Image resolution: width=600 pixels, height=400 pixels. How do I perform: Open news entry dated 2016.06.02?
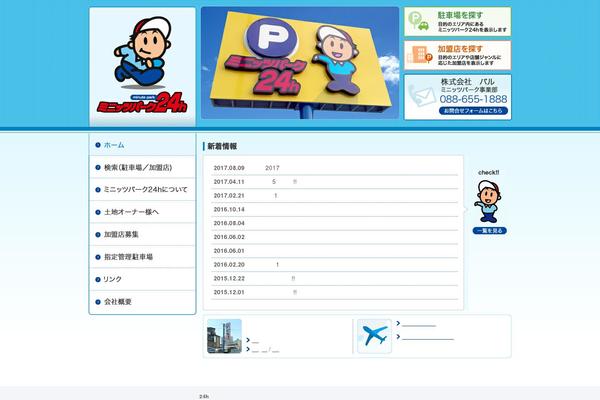coord(334,237)
